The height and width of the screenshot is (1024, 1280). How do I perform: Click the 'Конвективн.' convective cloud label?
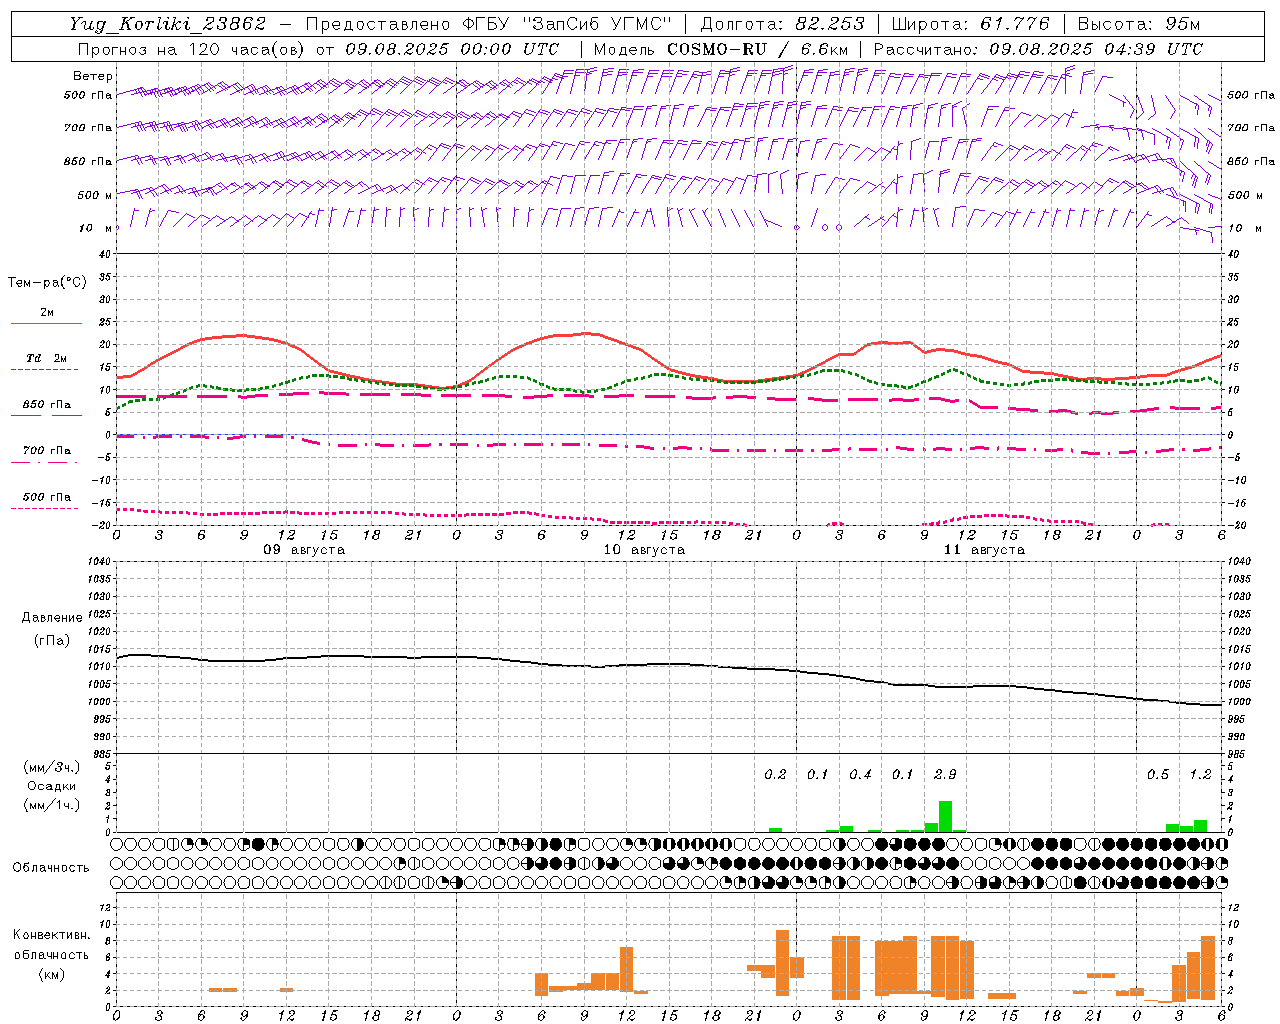(x=51, y=935)
